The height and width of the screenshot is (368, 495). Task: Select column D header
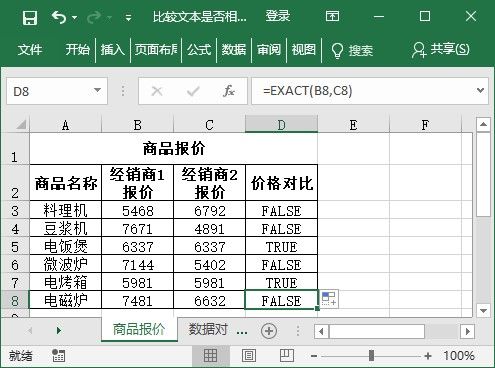(281, 125)
